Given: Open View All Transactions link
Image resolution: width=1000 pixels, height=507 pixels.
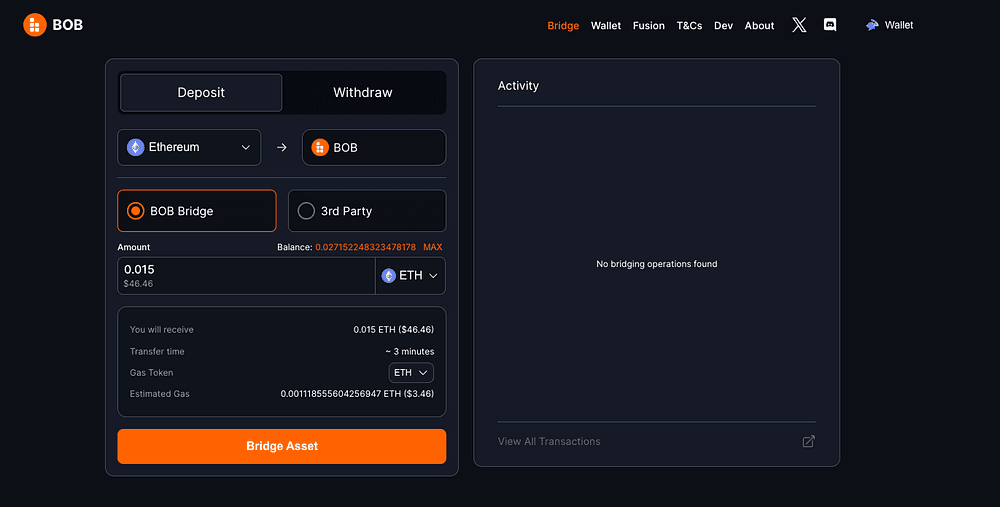Looking at the screenshot, I should [549, 441].
